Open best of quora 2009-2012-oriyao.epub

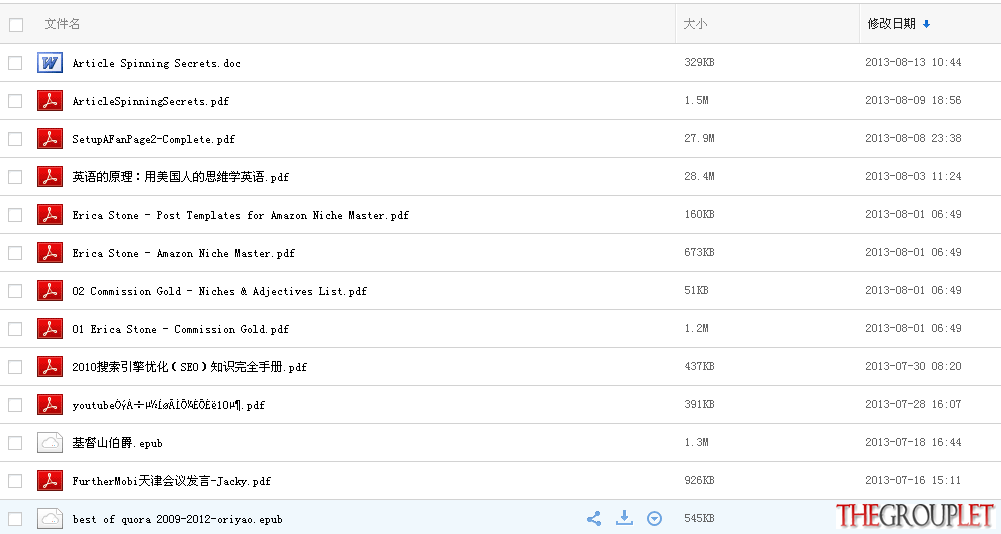point(177,519)
